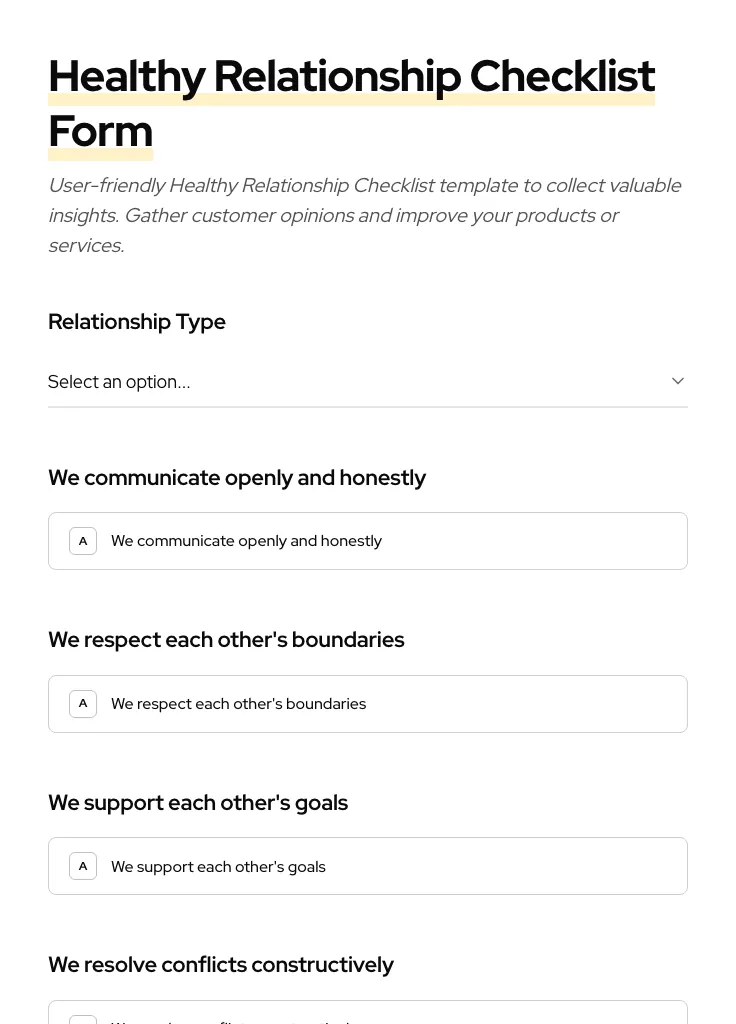Click the 'Relationship Type' question label
Image resolution: width=736 pixels, height=1024 pixels.
pyautogui.click(x=137, y=321)
